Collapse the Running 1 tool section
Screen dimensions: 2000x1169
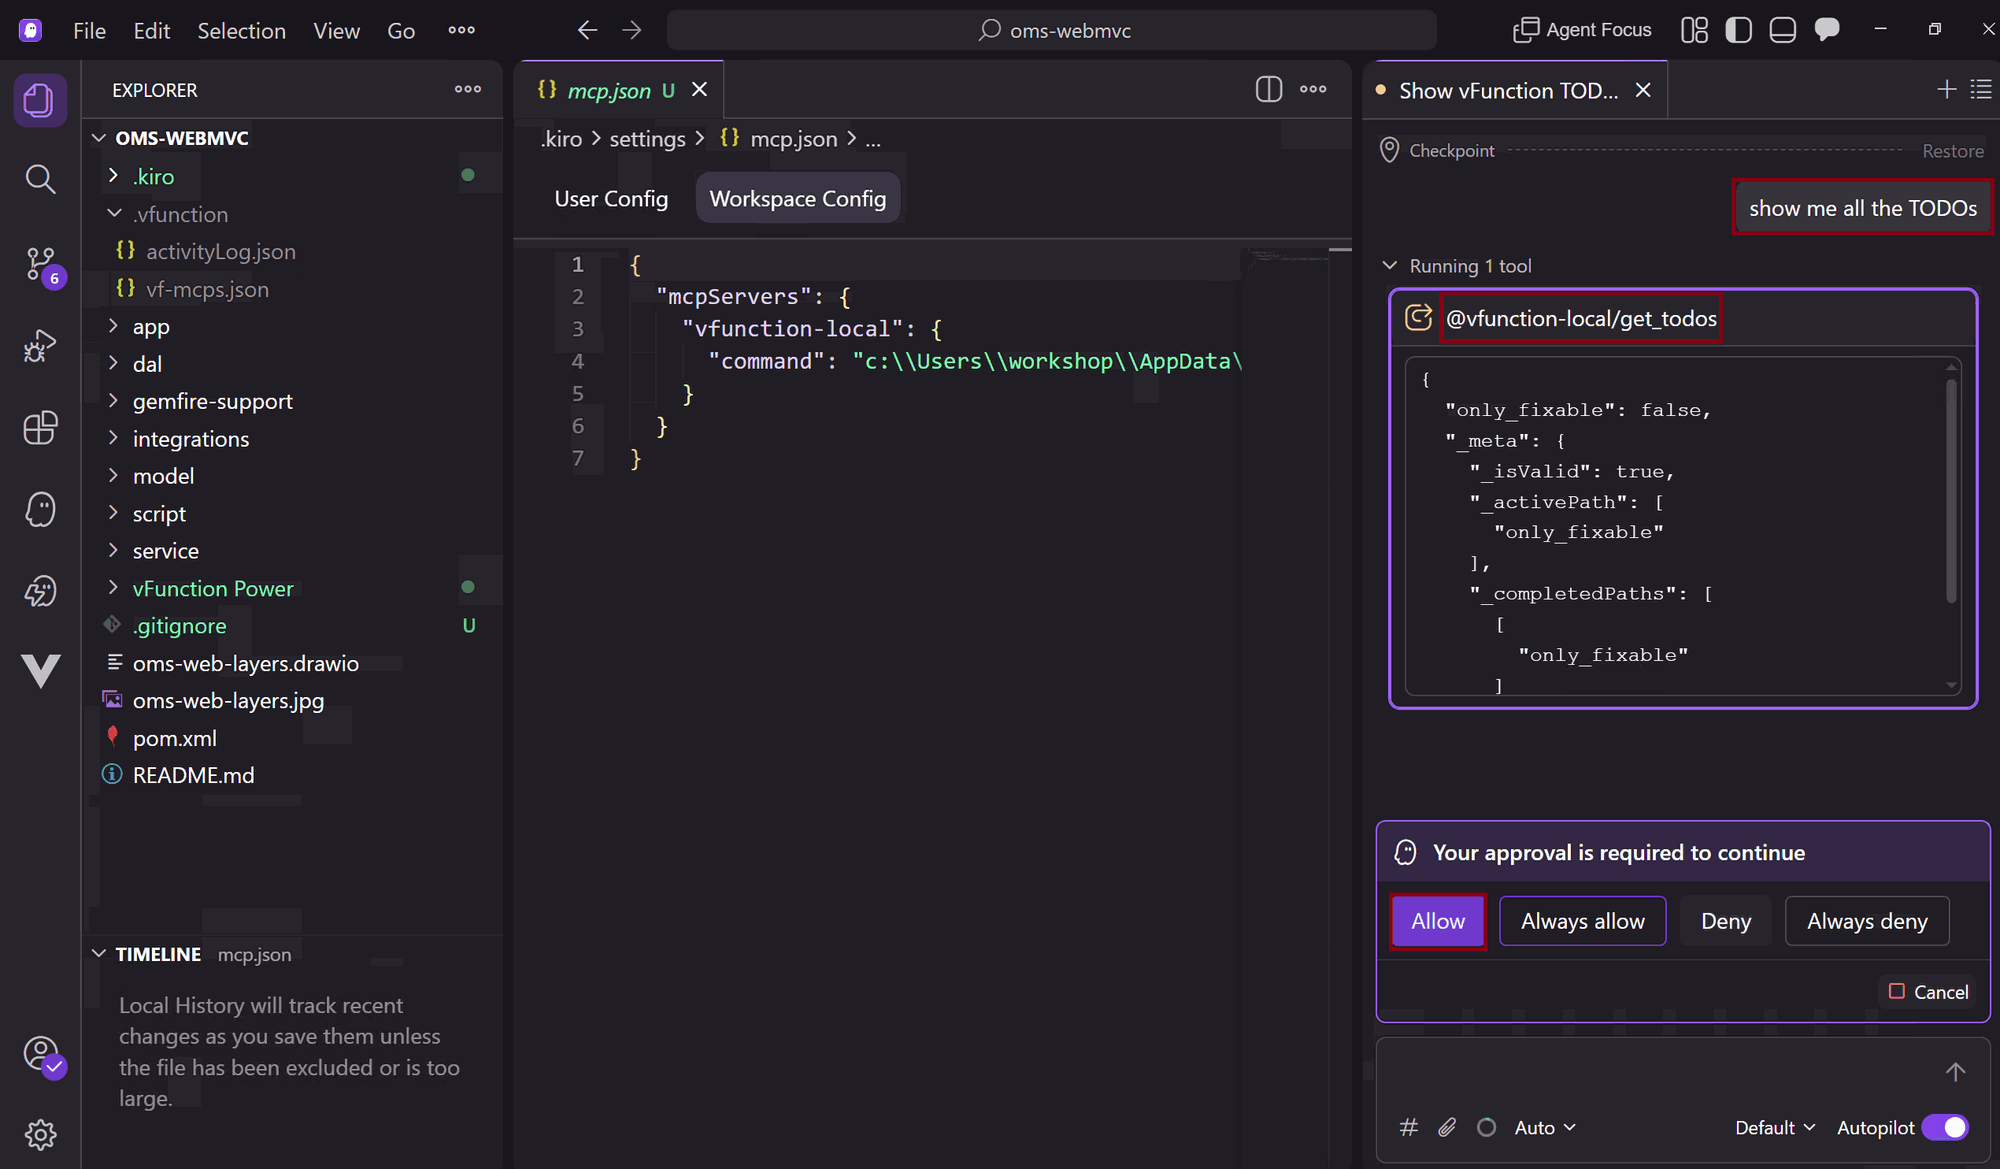pos(1389,266)
